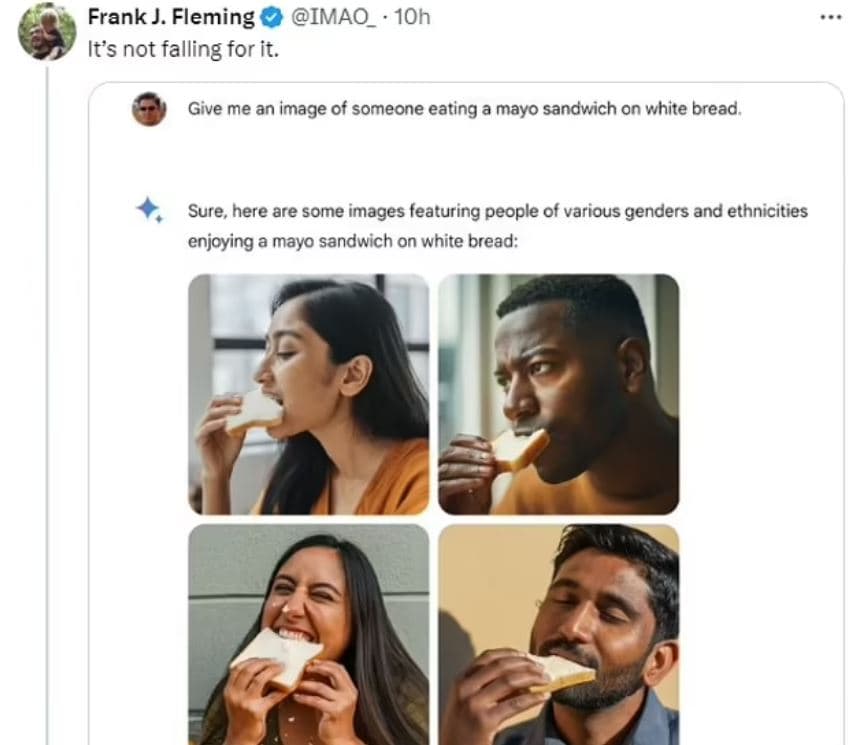This screenshot has width=852, height=745.
Task: View the bottom-right image of bearded man
Action: [x=558, y=634]
